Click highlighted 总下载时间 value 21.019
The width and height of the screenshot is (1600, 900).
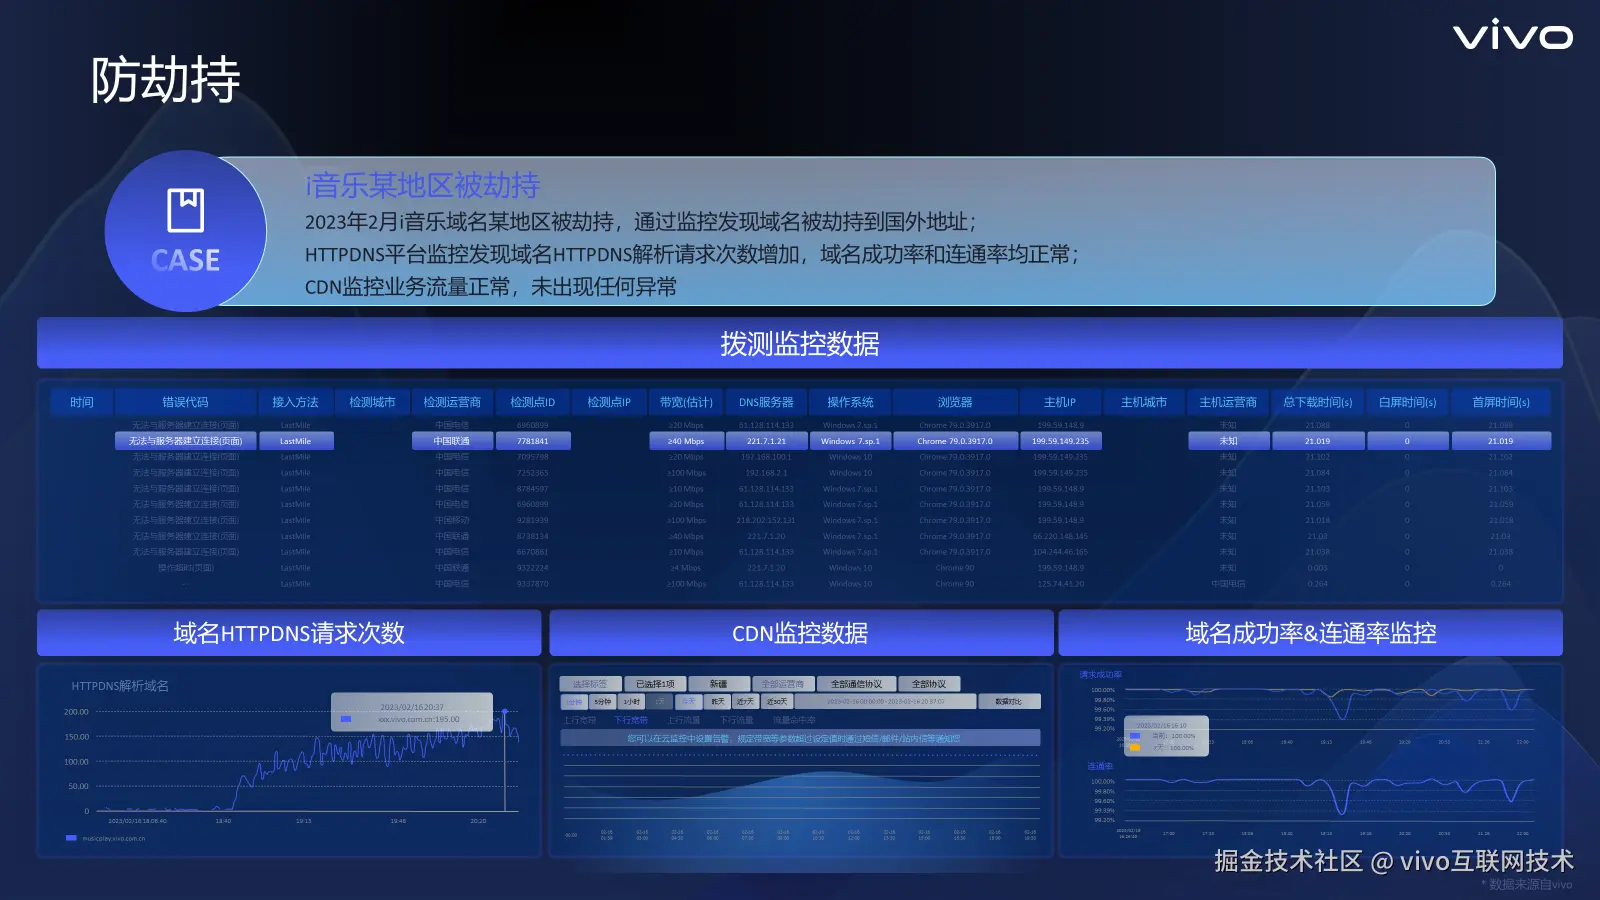pos(1318,441)
